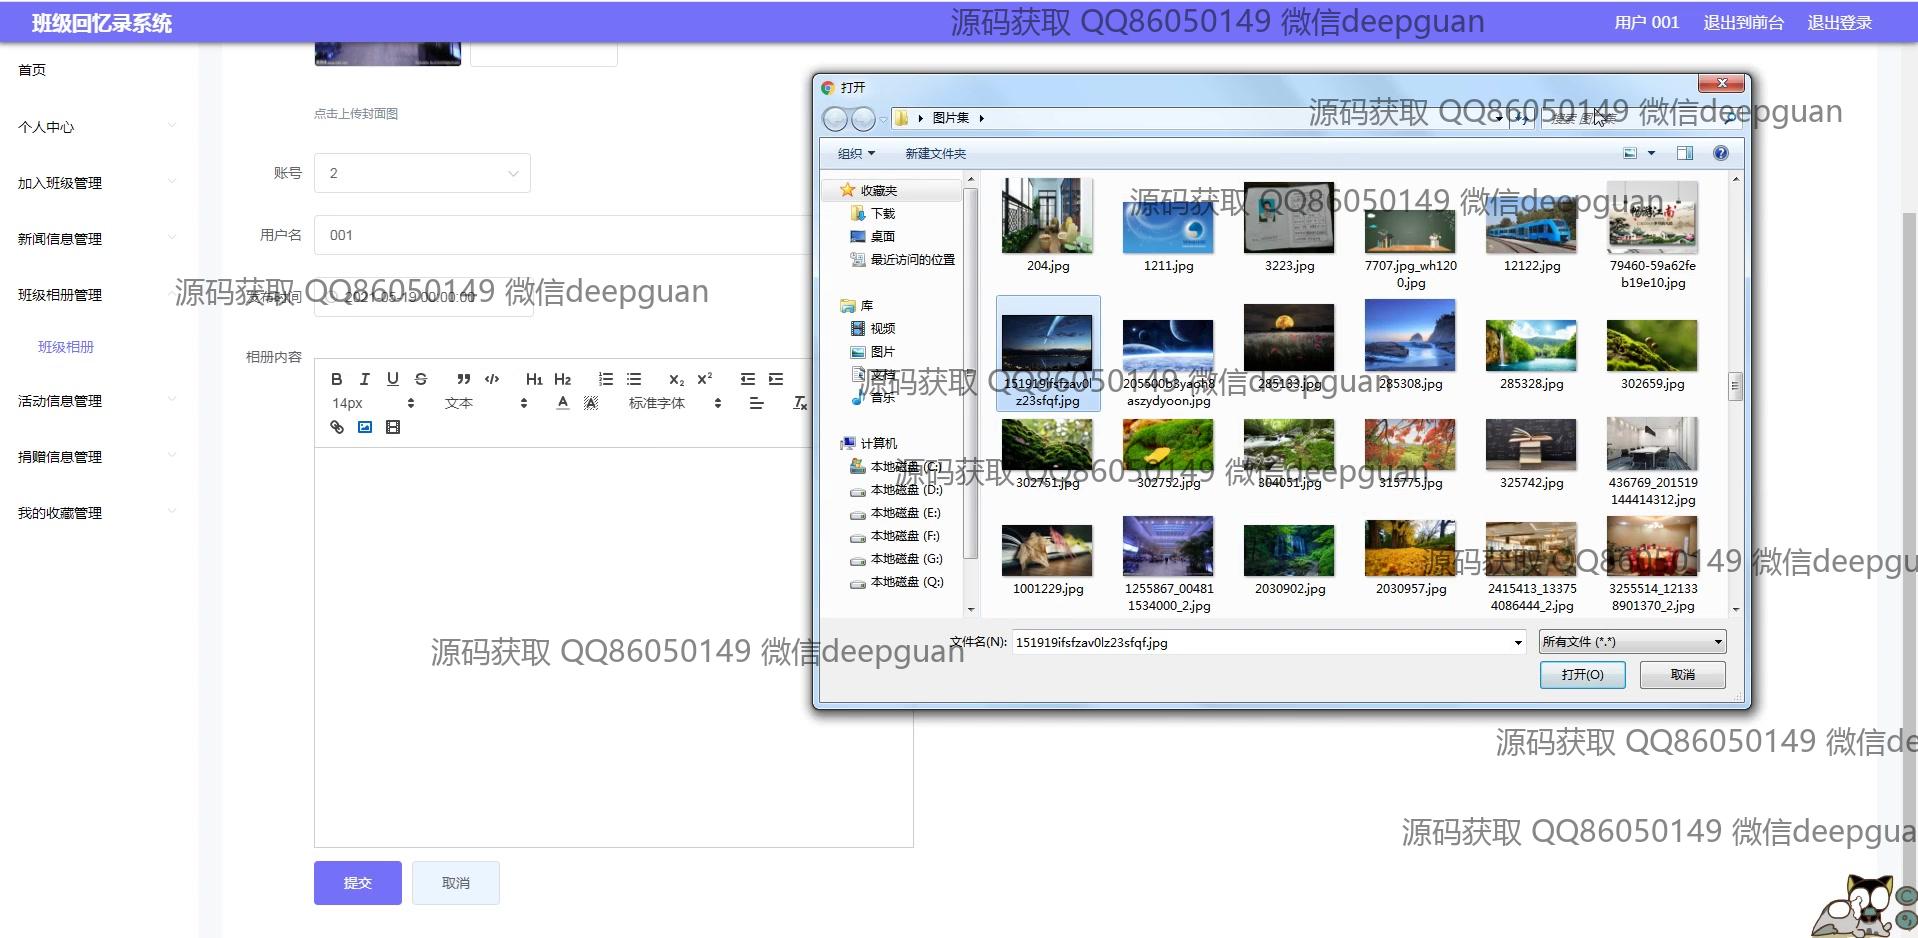Click the ordered list icon
The width and height of the screenshot is (1918, 938).
605,379
